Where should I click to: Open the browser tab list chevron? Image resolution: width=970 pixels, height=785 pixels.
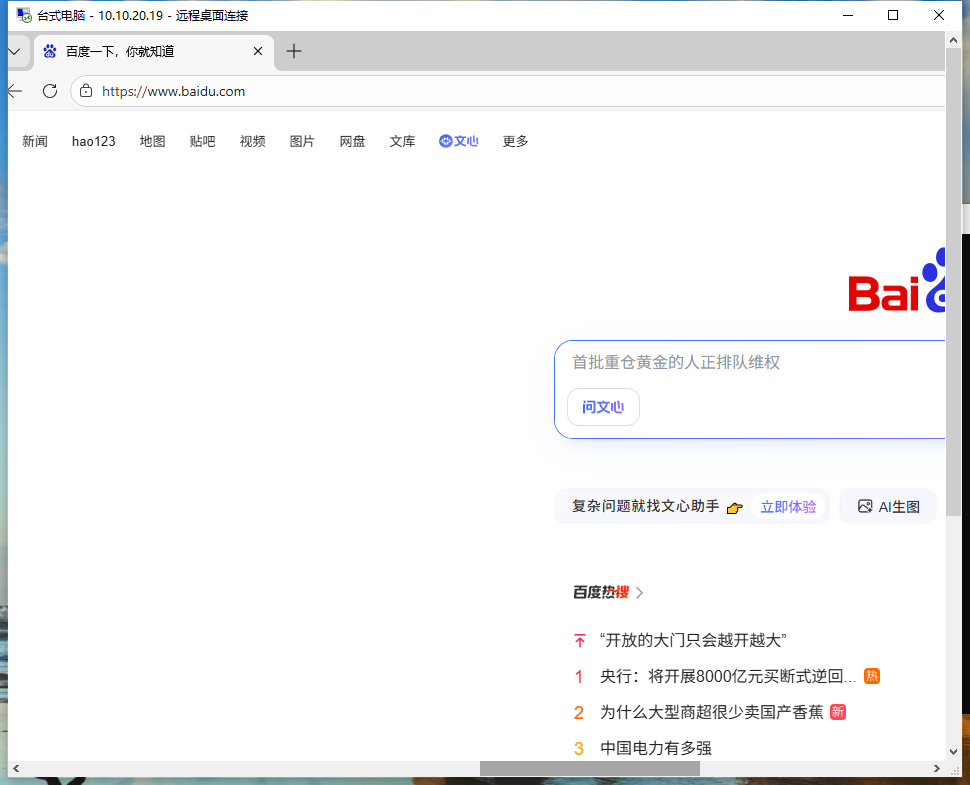point(15,51)
